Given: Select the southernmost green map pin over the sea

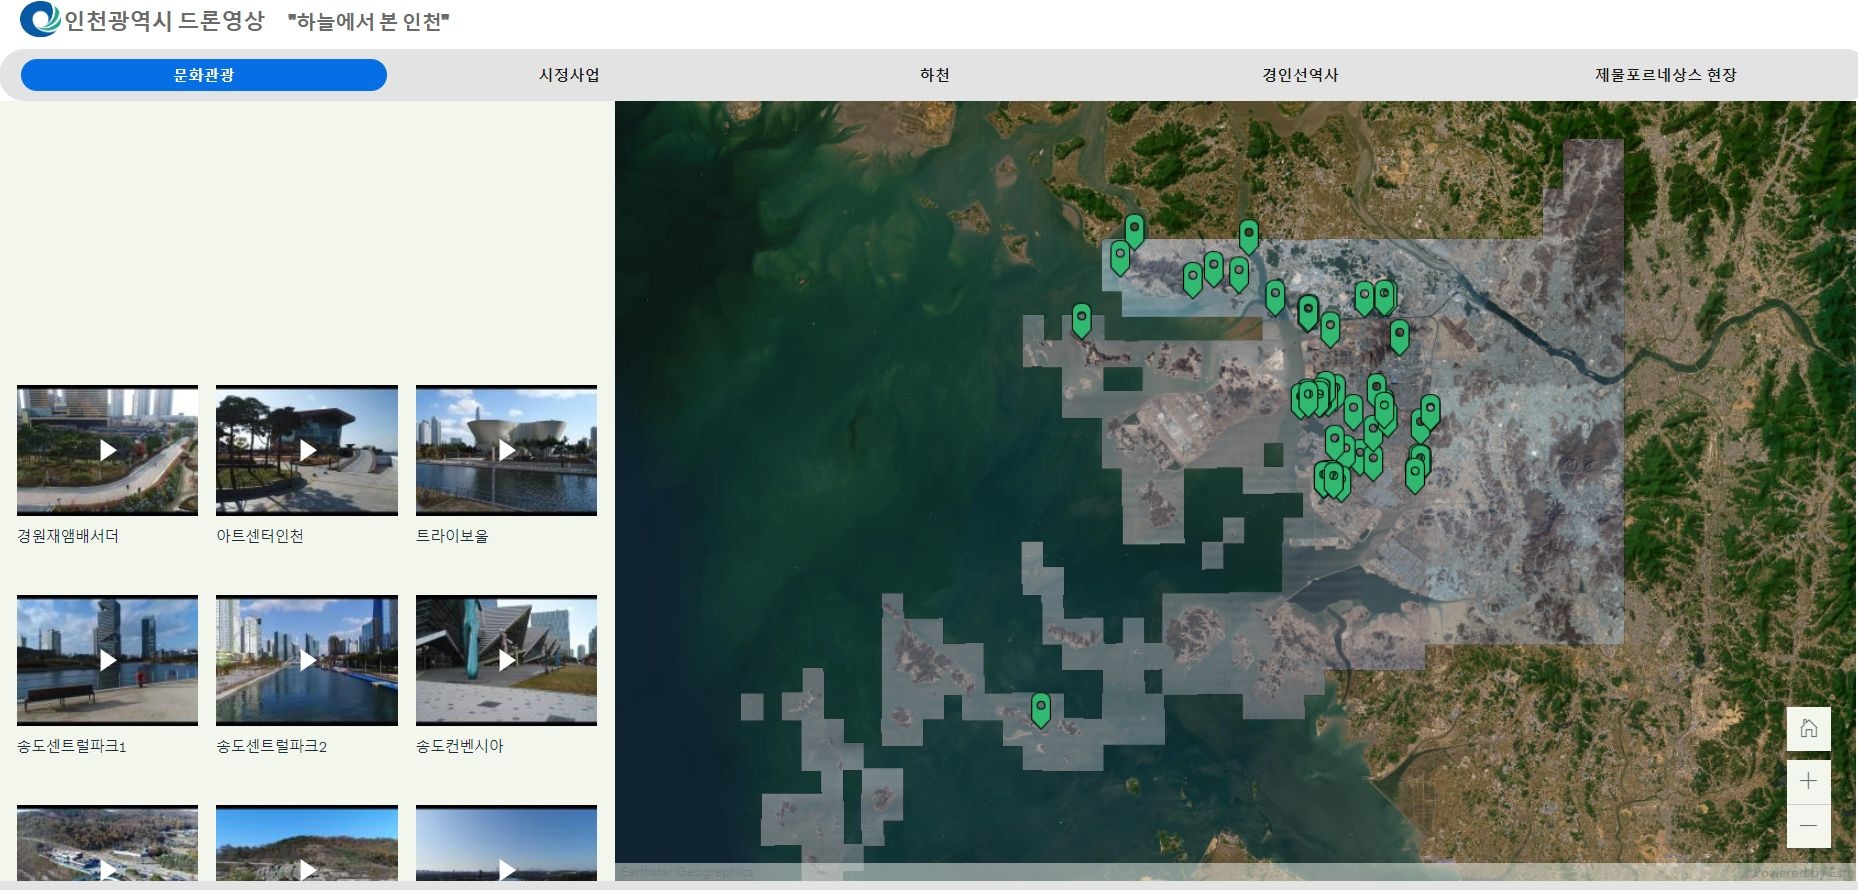Looking at the screenshot, I should pos(1041,709).
